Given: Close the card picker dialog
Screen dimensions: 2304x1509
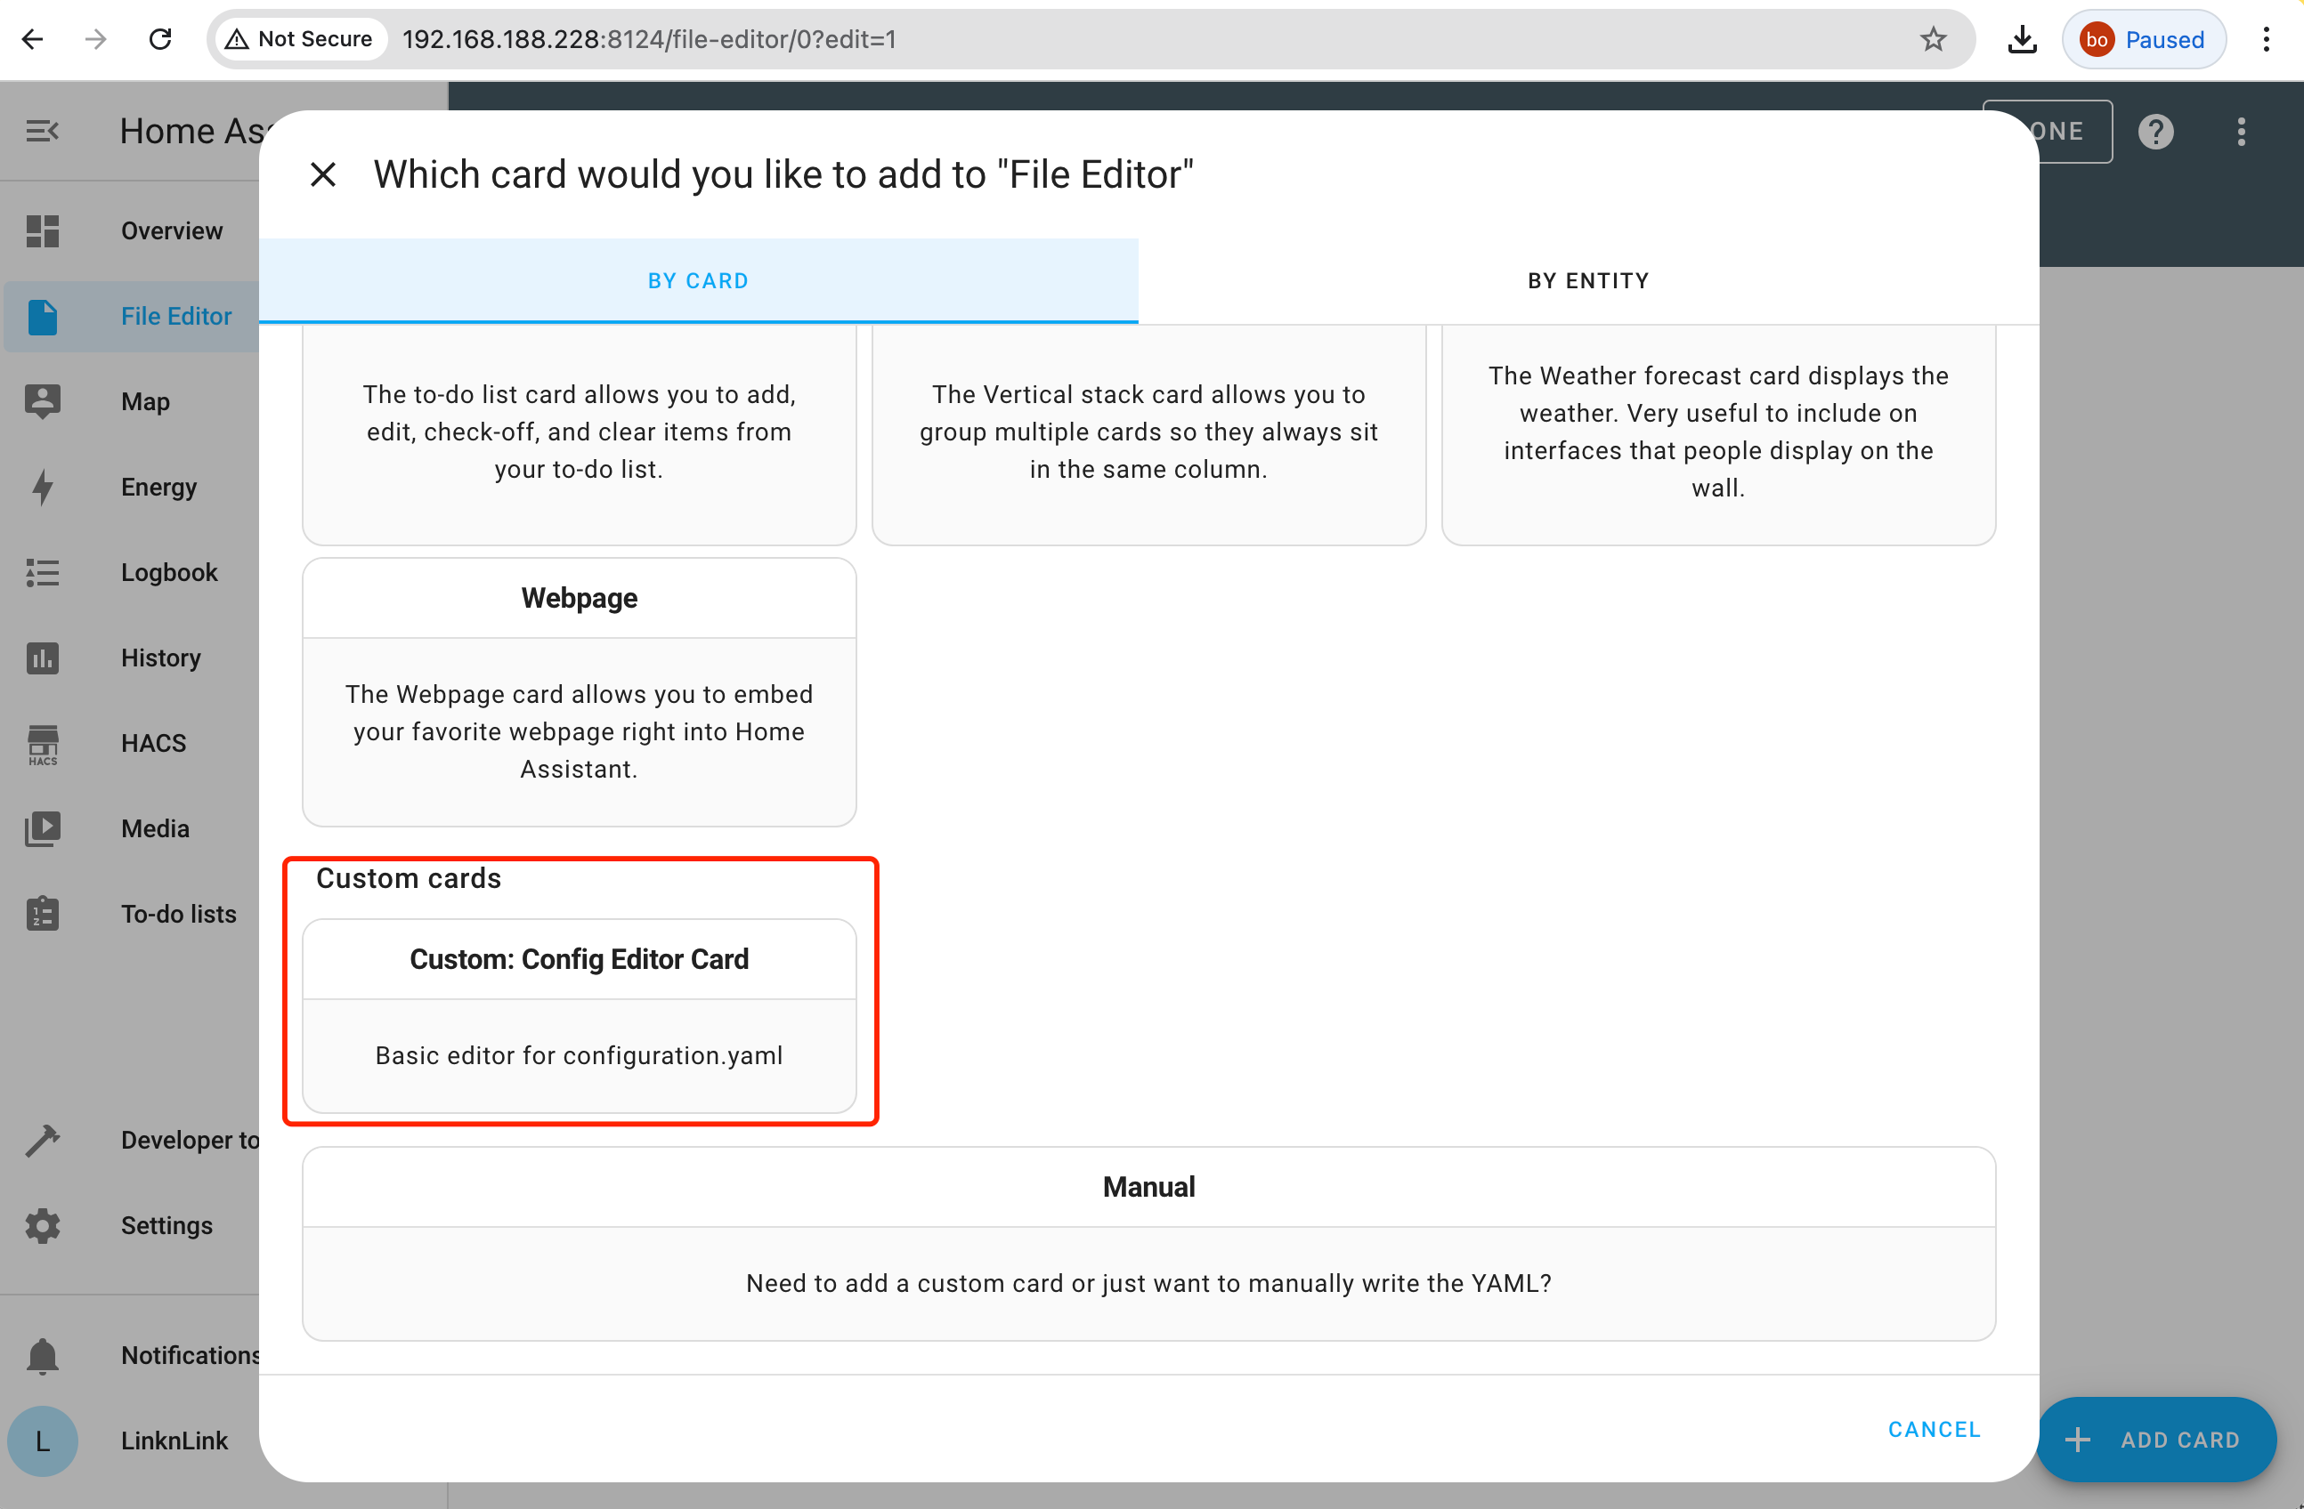Looking at the screenshot, I should point(322,175).
